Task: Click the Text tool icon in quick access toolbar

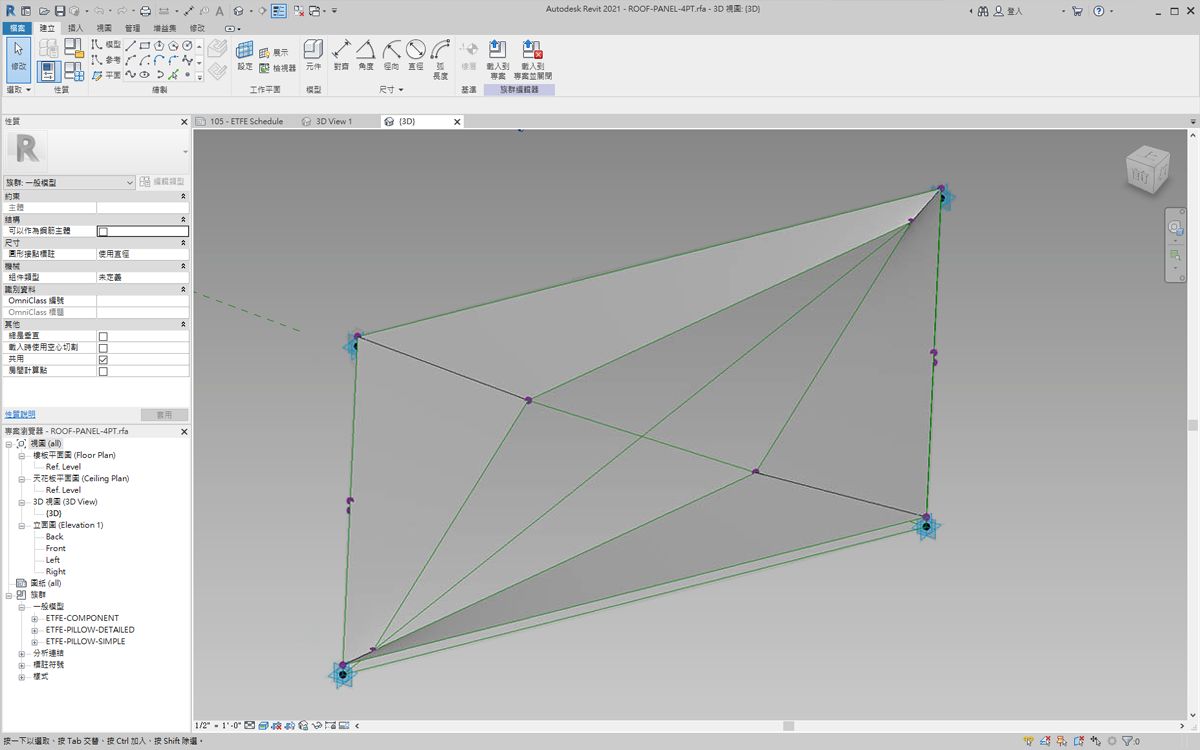Action: click(x=219, y=11)
